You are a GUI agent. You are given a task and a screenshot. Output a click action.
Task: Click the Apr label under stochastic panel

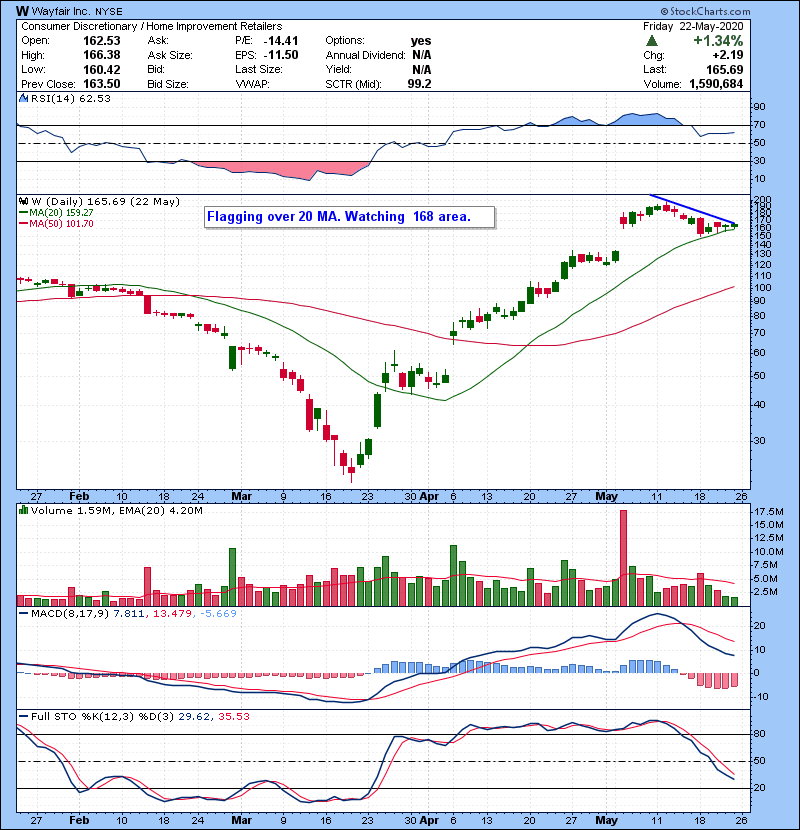429,820
